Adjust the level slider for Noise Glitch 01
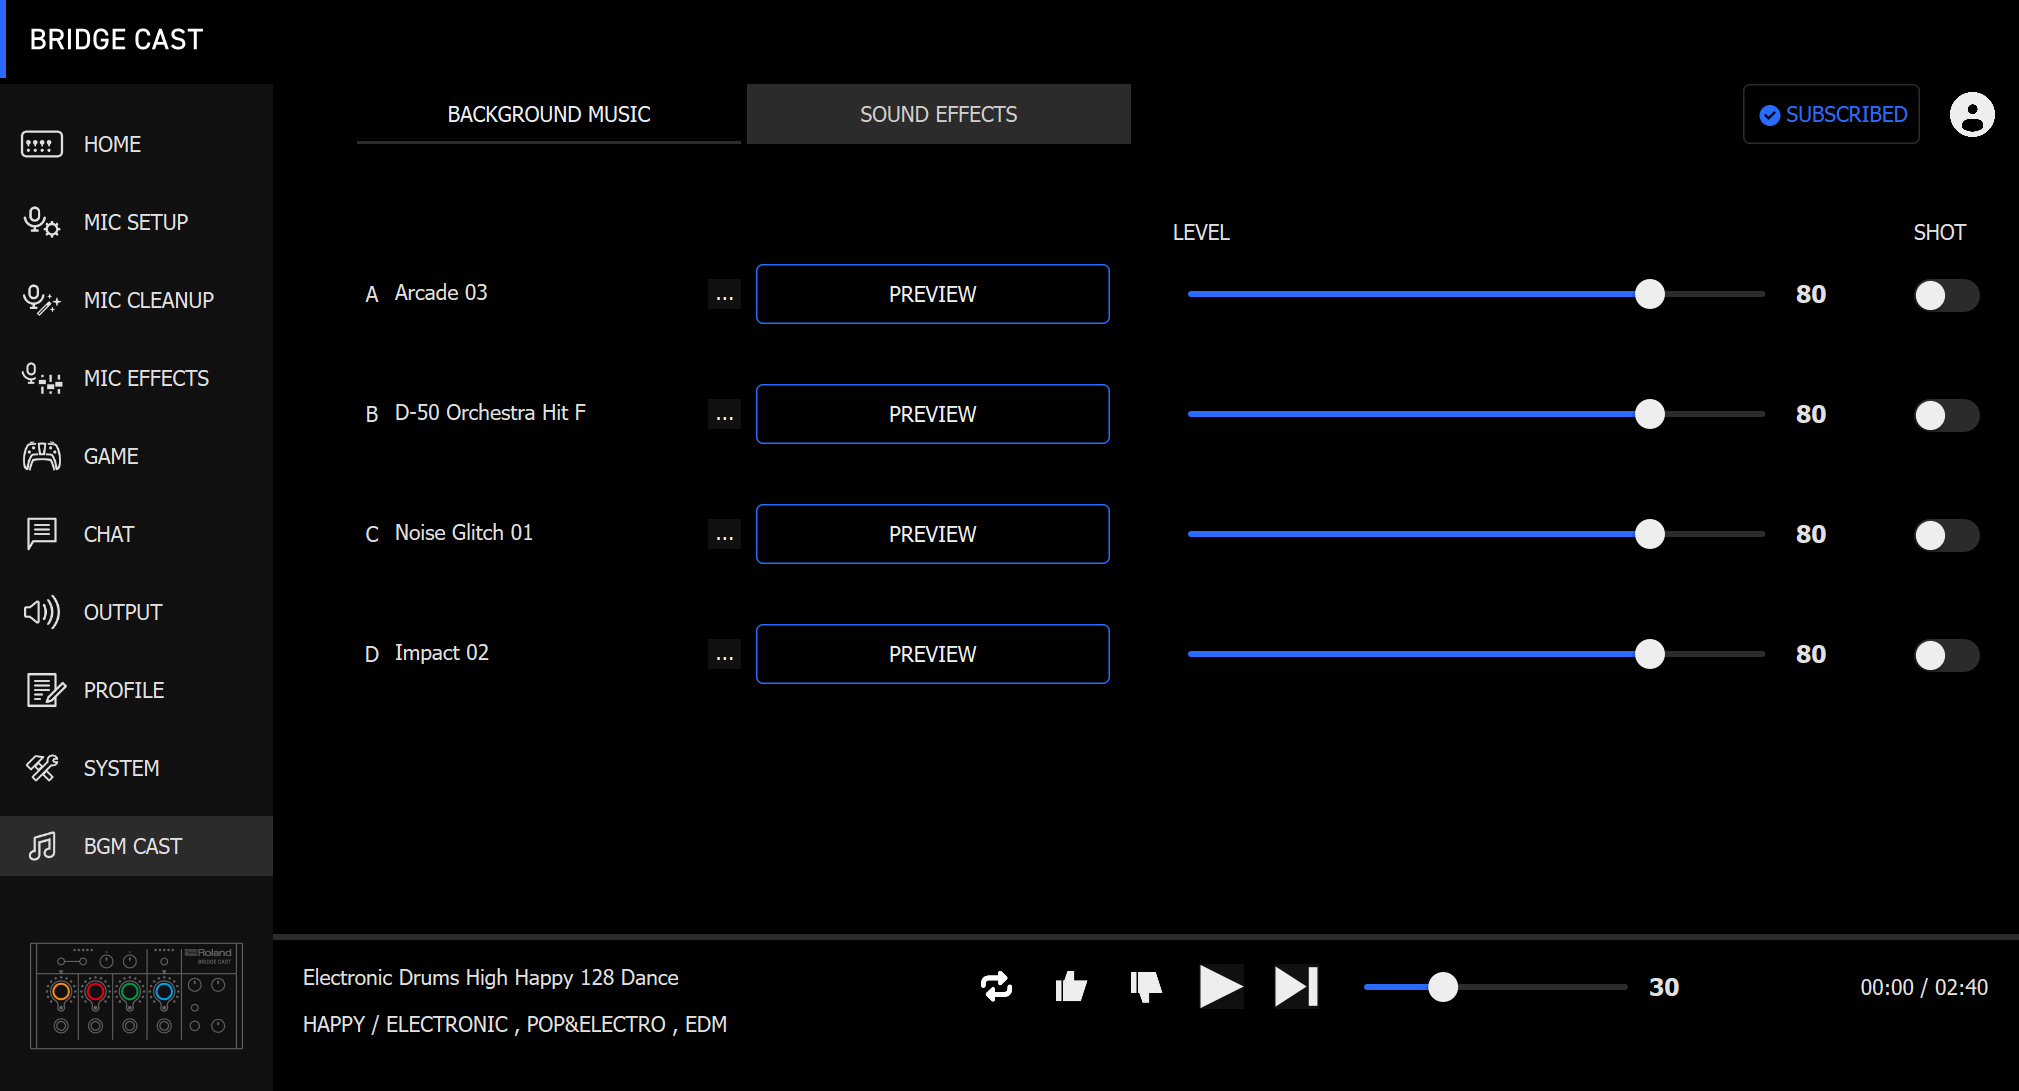Viewport: 2019px width, 1091px height. [x=1476, y=534]
